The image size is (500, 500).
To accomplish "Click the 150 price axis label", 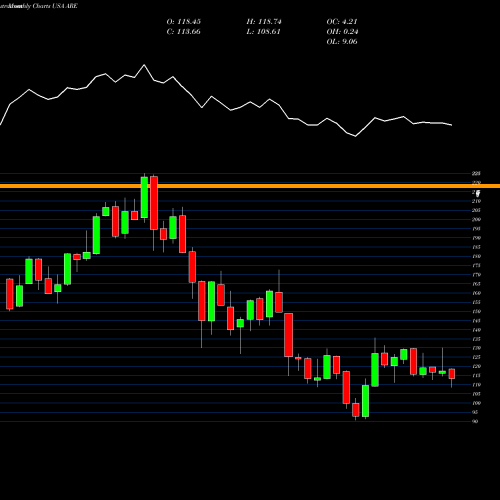I will click(x=476, y=312).
